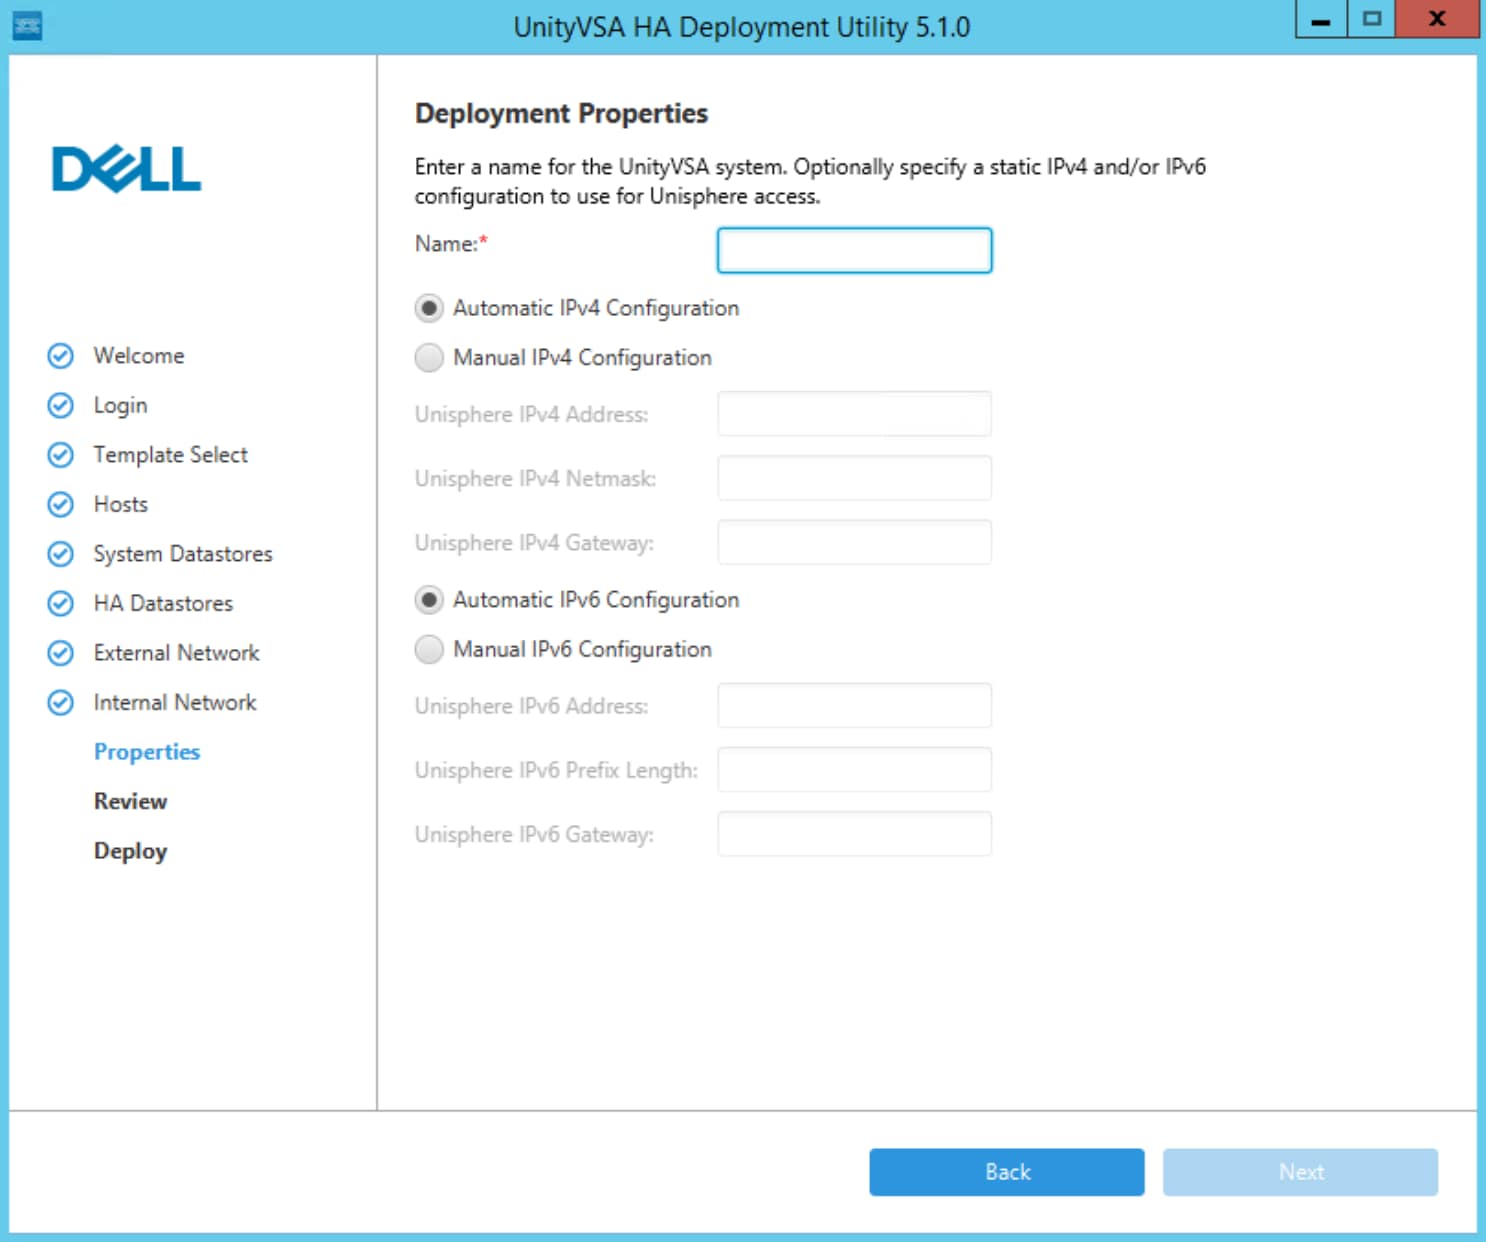Close the Deployment Utility window
This screenshot has height=1242, width=1486.
pos(1437,19)
